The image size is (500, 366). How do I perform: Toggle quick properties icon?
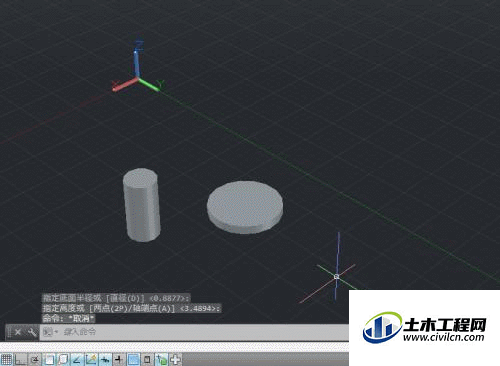point(147,359)
